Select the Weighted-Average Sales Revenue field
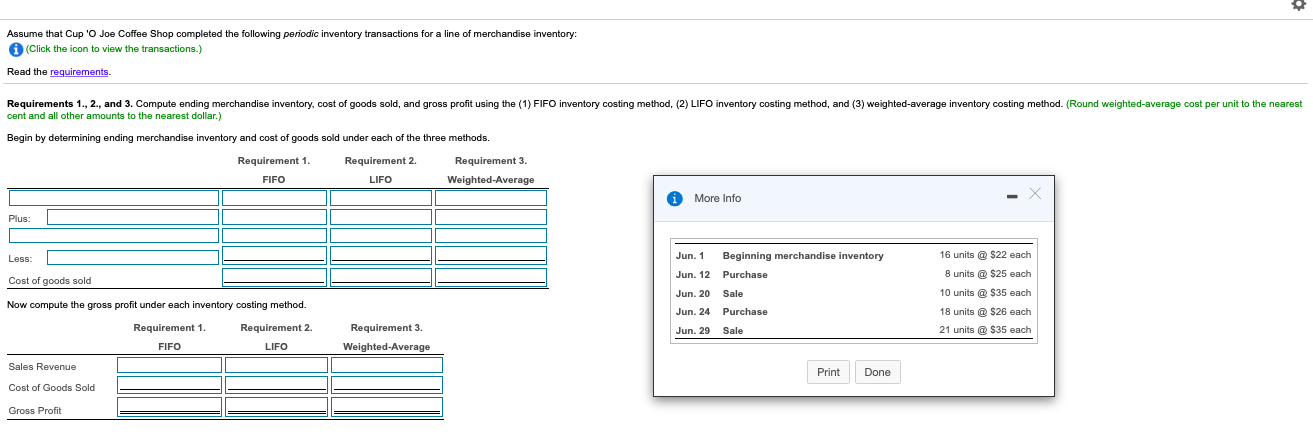 point(387,365)
